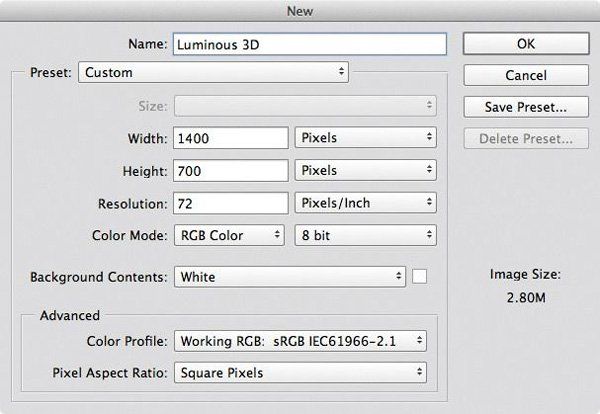Open the Color Profile dropdown
Screen dimensions: 600x414
(x=300, y=341)
